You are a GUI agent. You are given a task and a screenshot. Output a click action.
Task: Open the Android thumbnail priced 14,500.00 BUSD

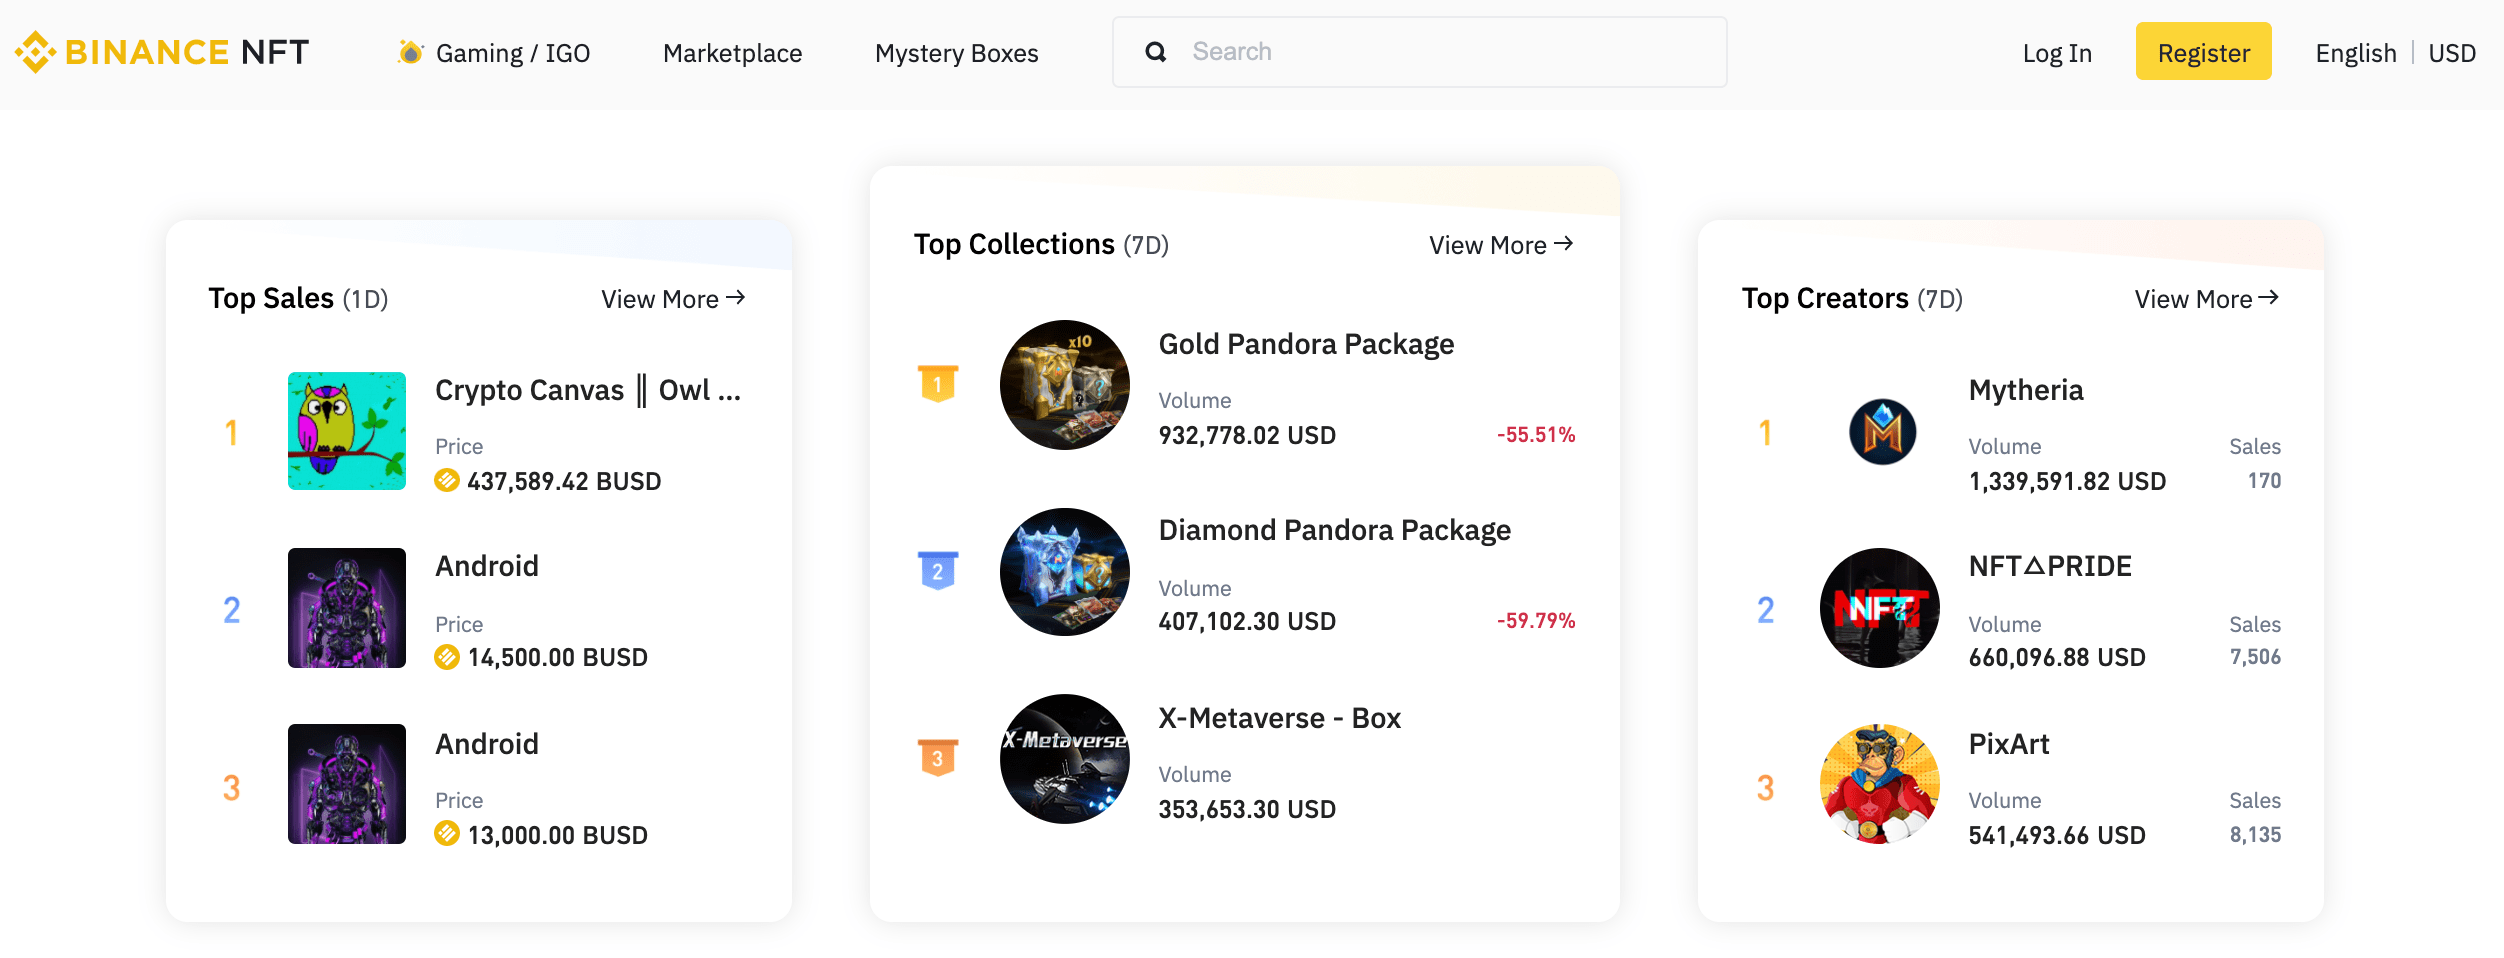coord(347,608)
